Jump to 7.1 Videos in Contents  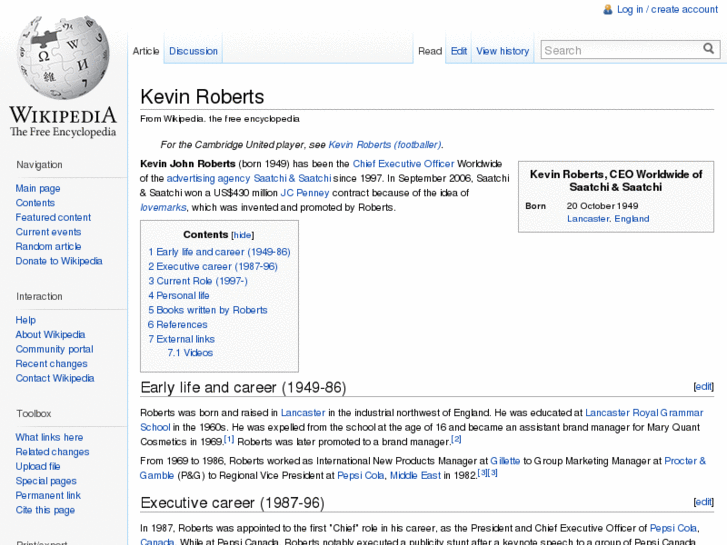click(190, 353)
